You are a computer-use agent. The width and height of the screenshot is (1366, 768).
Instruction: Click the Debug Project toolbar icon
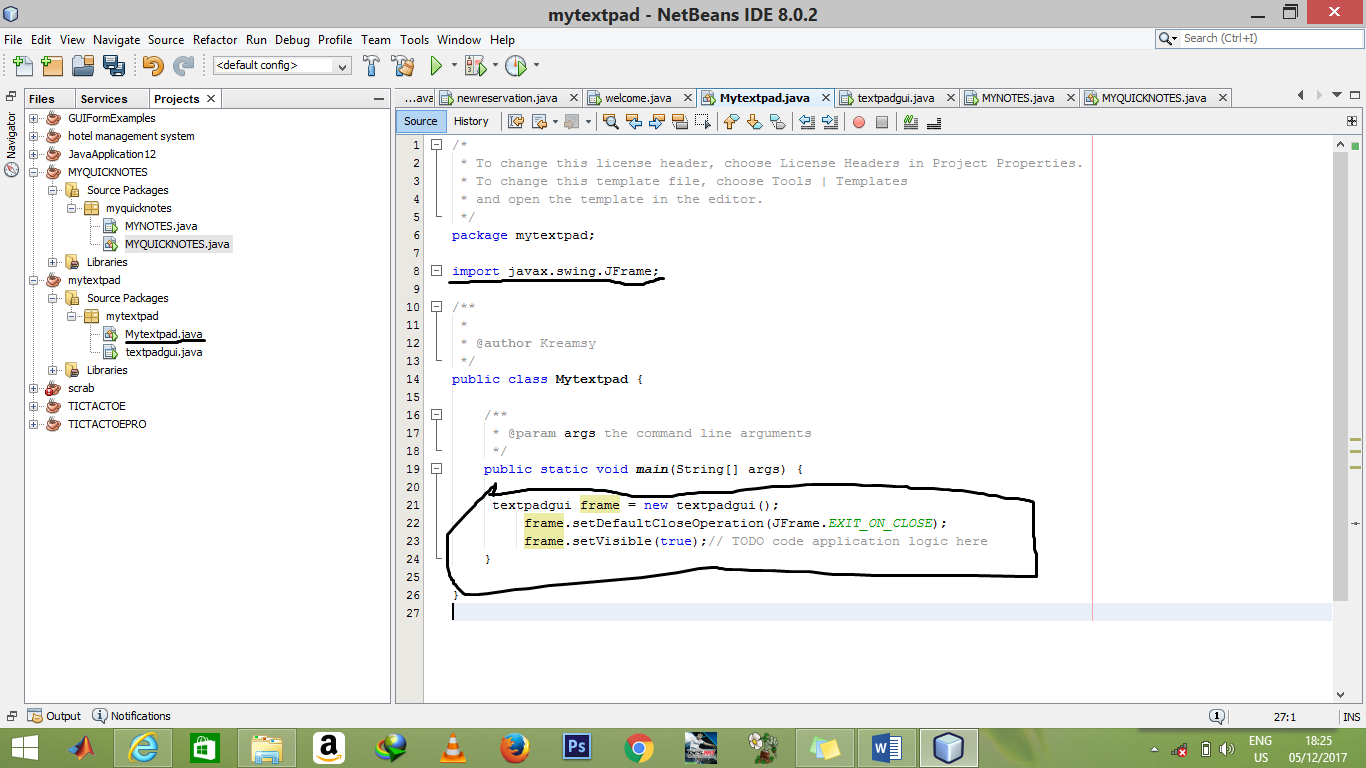(x=474, y=66)
